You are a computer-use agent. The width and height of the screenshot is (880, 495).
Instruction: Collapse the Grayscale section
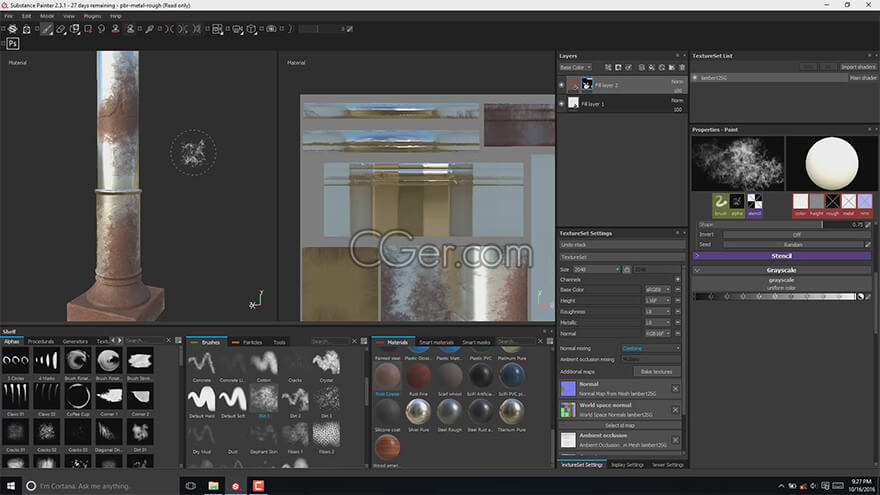782,271
